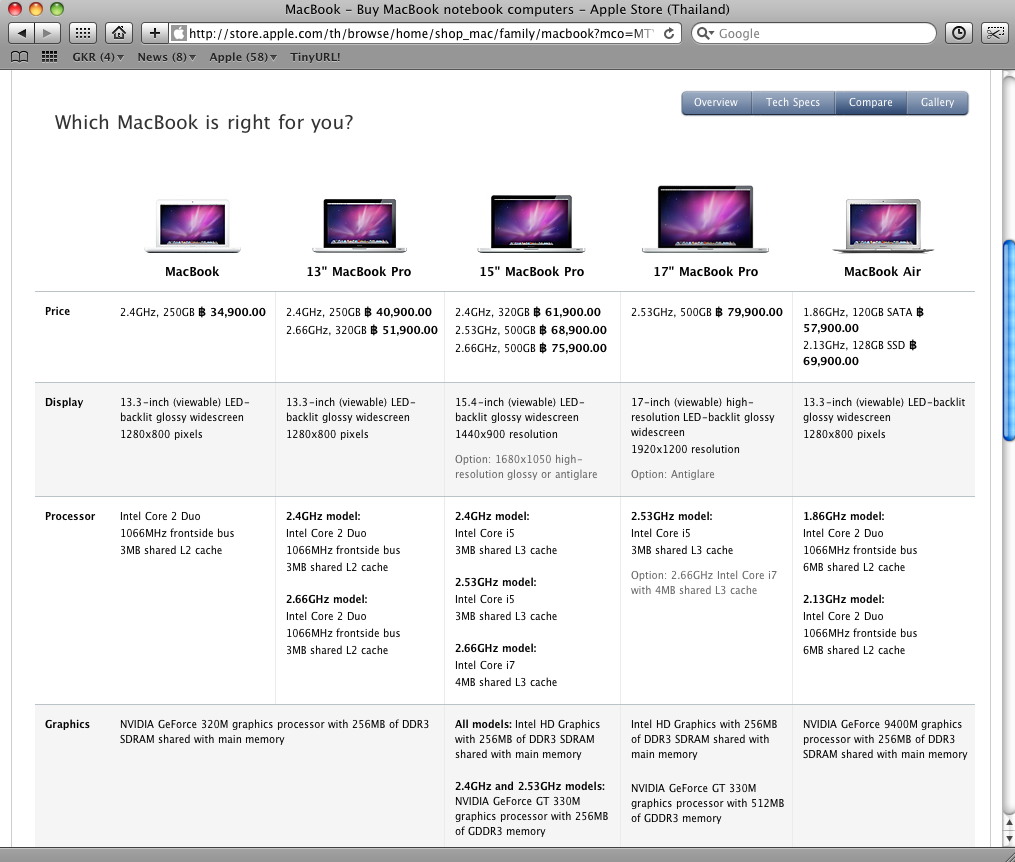The height and width of the screenshot is (862, 1015).
Task: Click the "1.86GHz, 120GB SATA" configuration text
Action: (x=858, y=312)
